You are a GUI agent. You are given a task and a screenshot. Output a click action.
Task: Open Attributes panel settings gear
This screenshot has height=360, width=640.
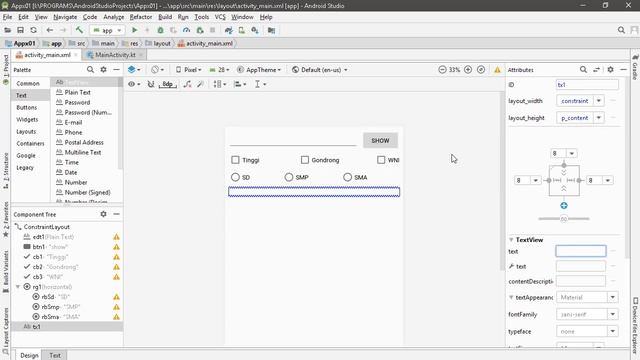[610, 70]
